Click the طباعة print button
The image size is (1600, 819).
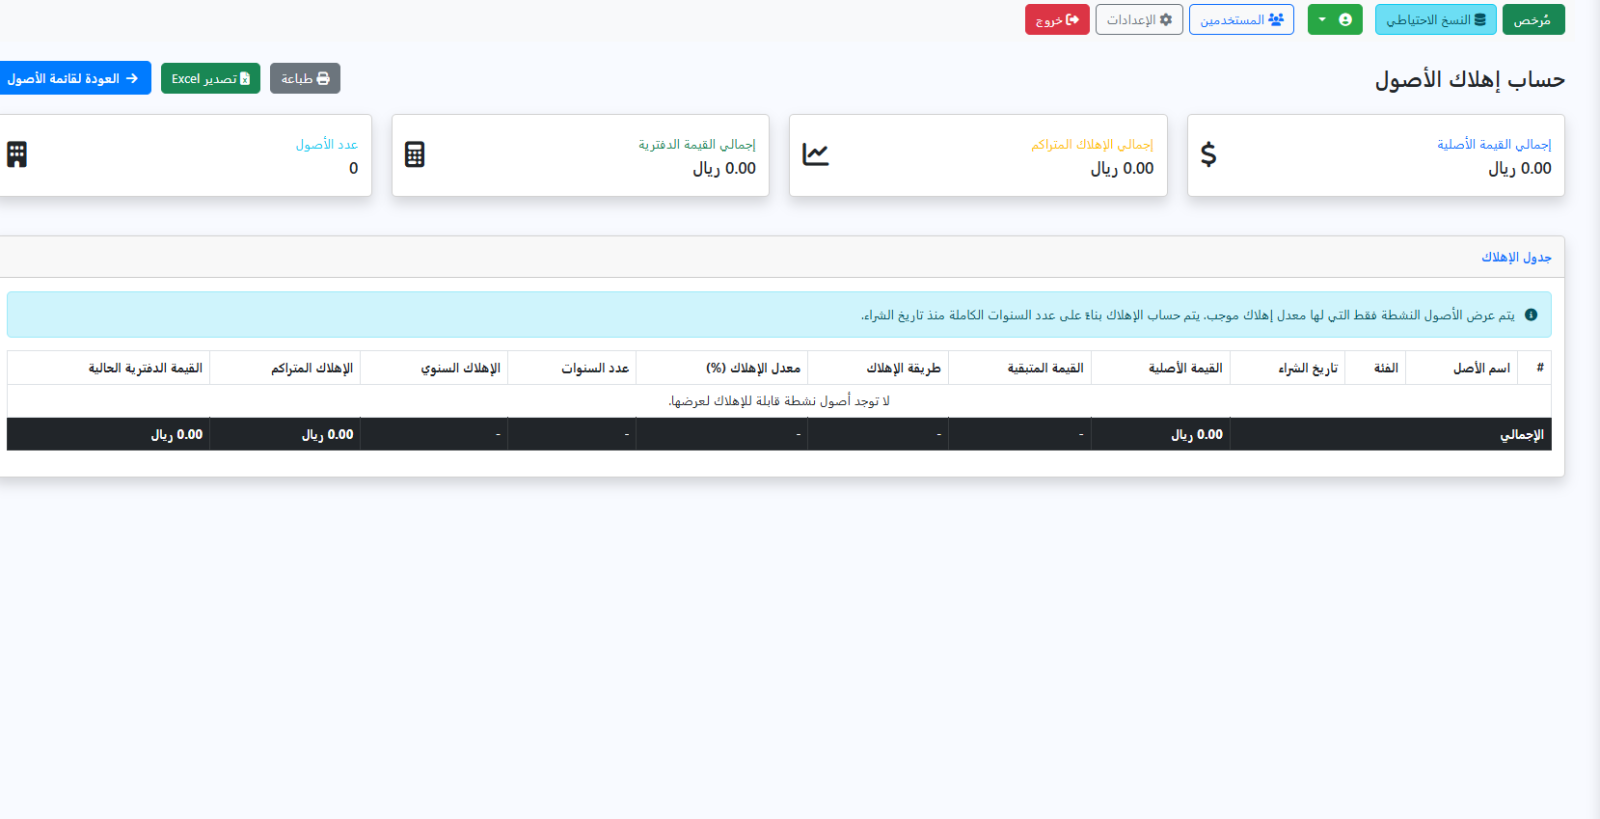305,78
